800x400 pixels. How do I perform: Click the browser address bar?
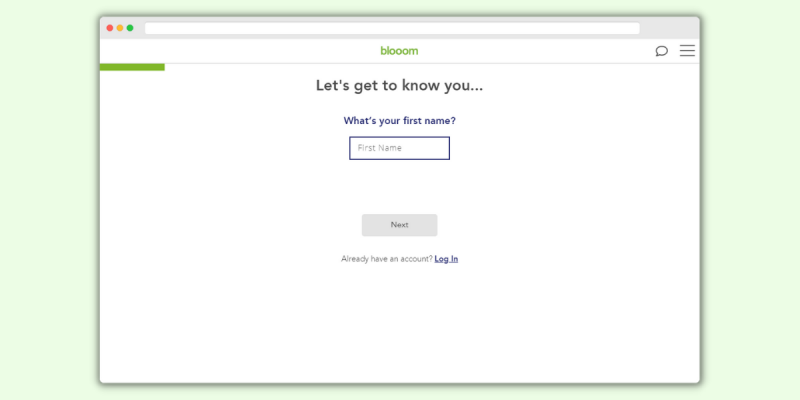click(392, 28)
